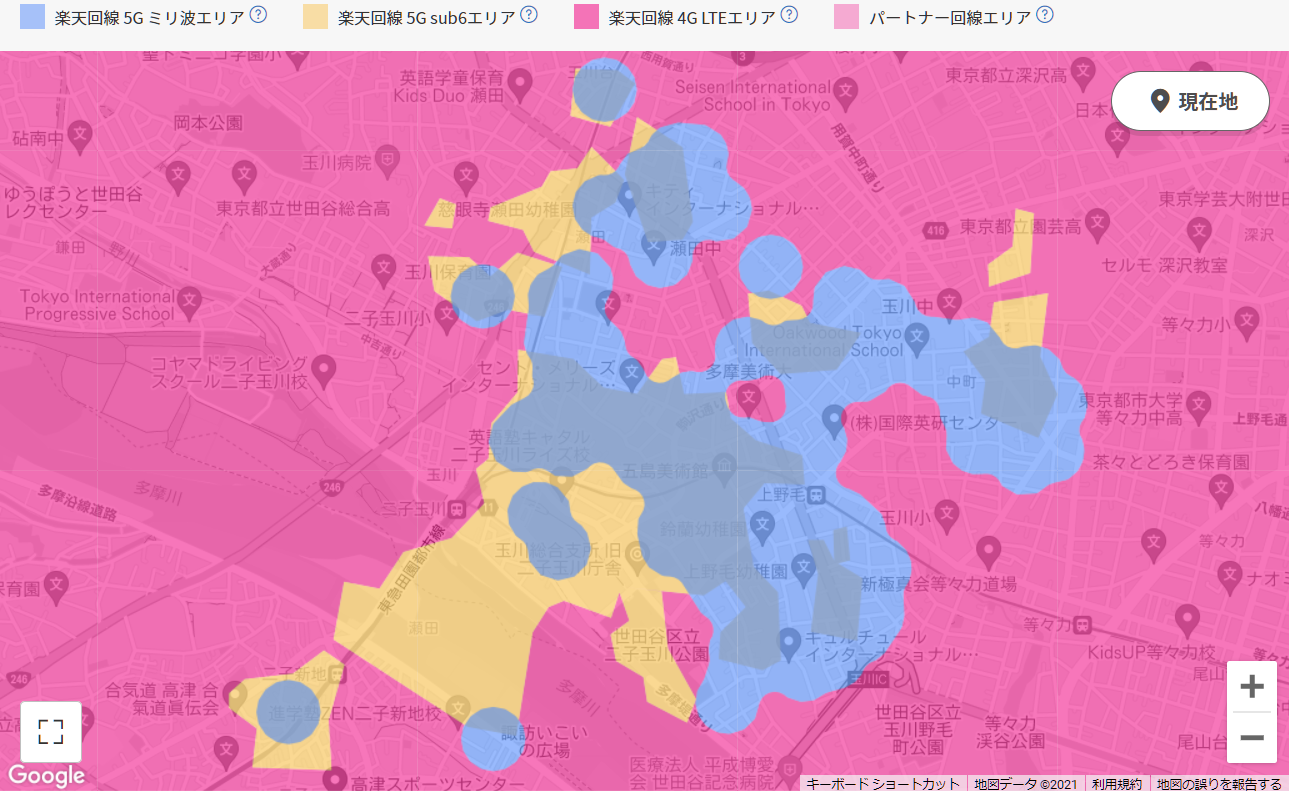Image resolution: width=1289 pixels, height=791 pixels.
Task: Click help icon next to 5G ミリ波エリア
Action: (258, 15)
